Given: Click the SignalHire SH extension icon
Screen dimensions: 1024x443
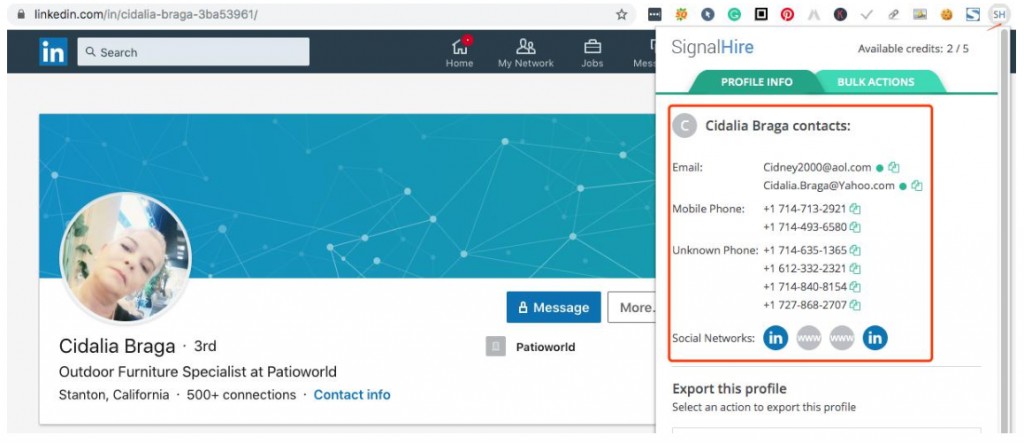Looking at the screenshot, I should point(999,14).
